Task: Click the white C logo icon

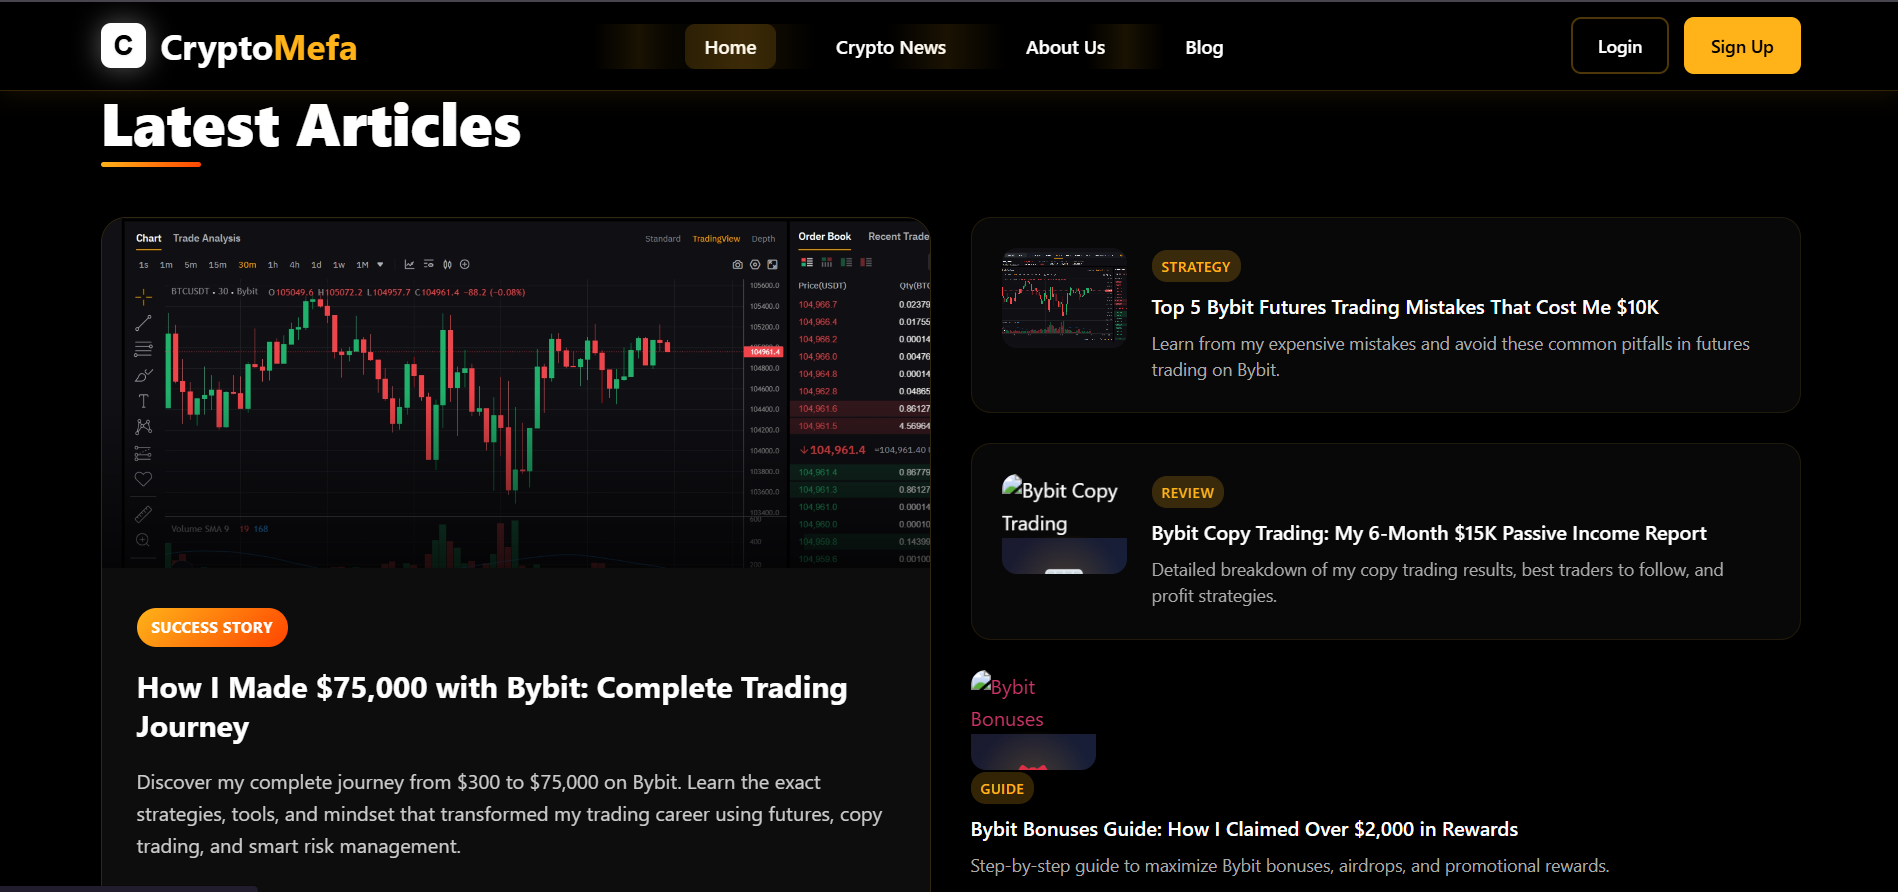Action: click(123, 46)
